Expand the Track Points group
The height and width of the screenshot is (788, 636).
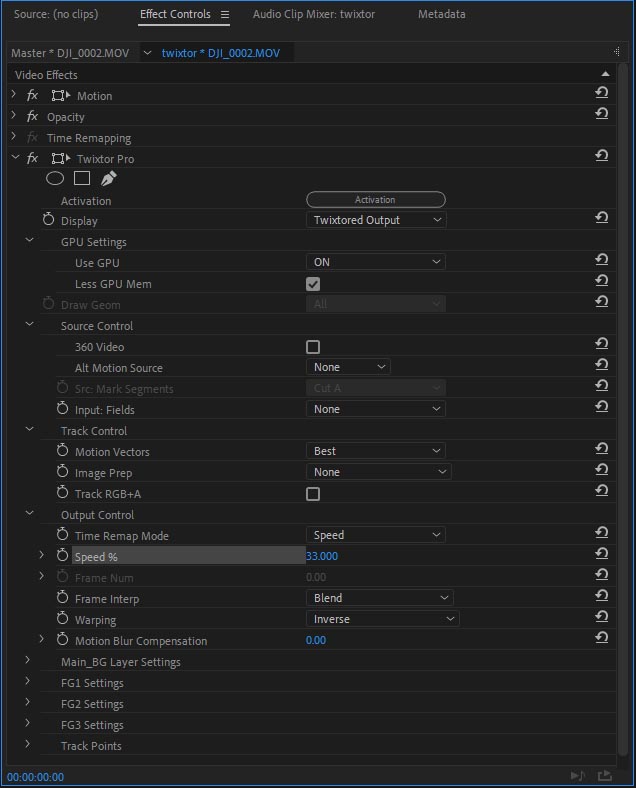click(x=28, y=744)
